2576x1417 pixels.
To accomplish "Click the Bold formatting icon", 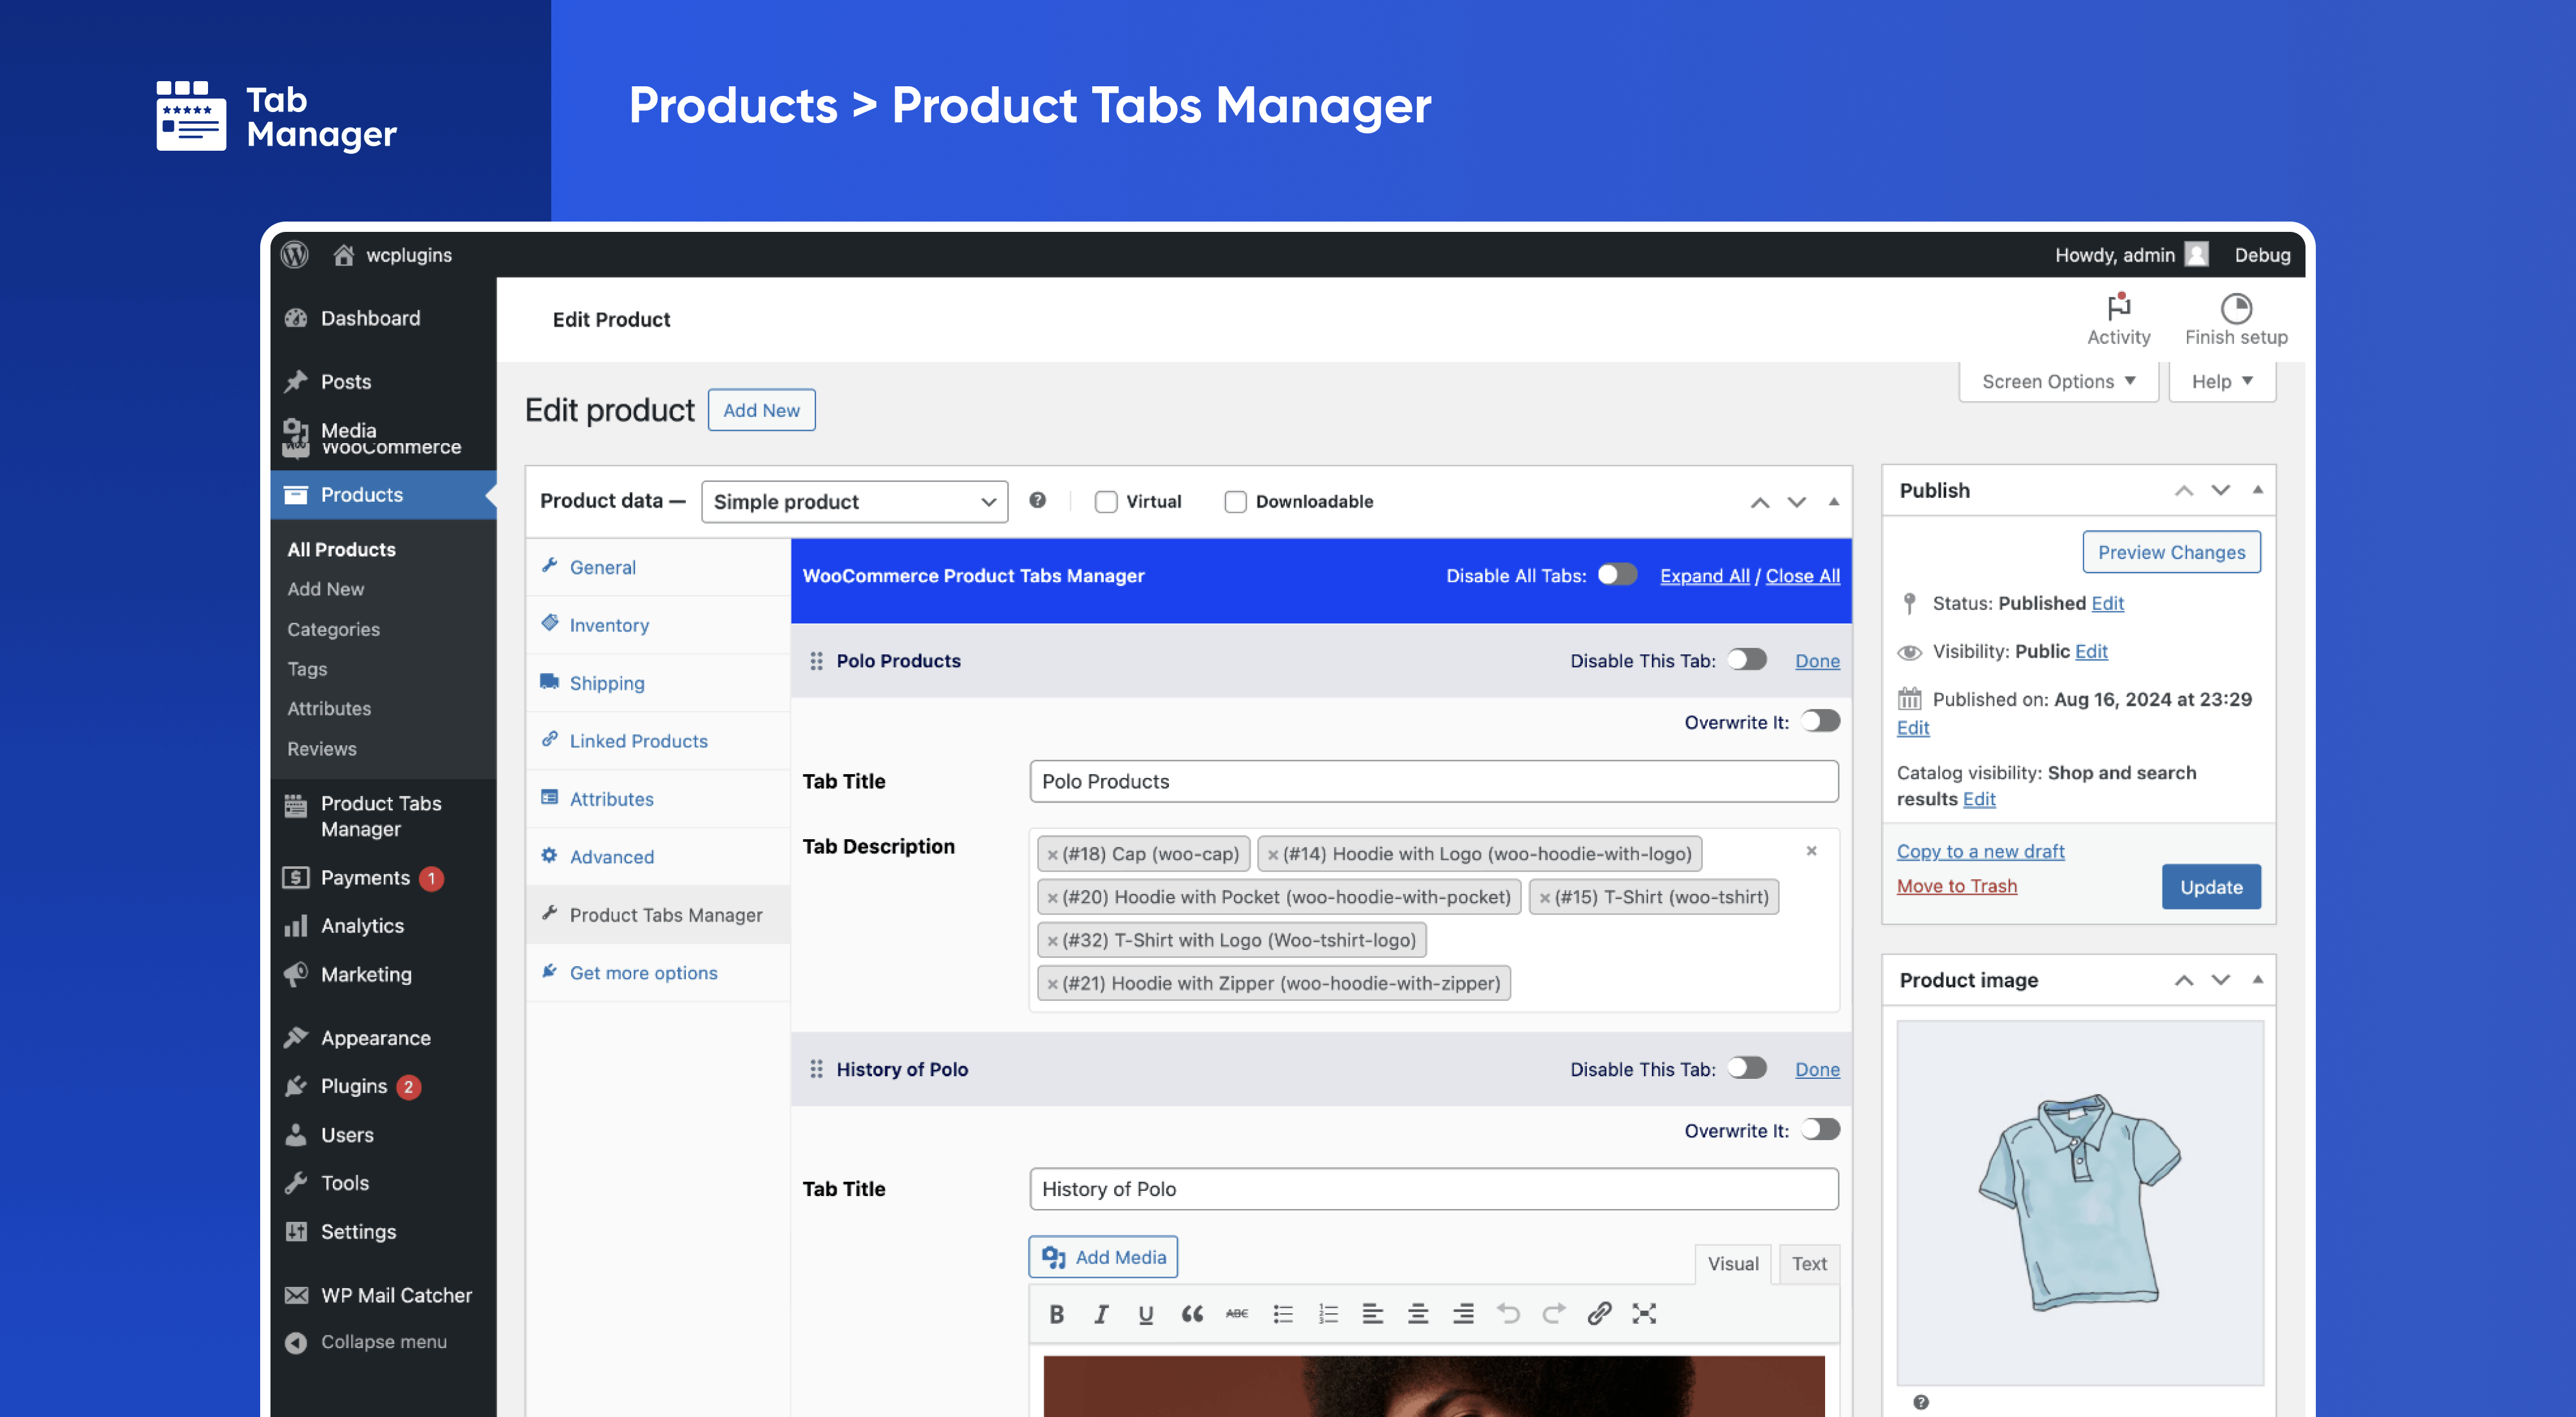I will [1056, 1314].
